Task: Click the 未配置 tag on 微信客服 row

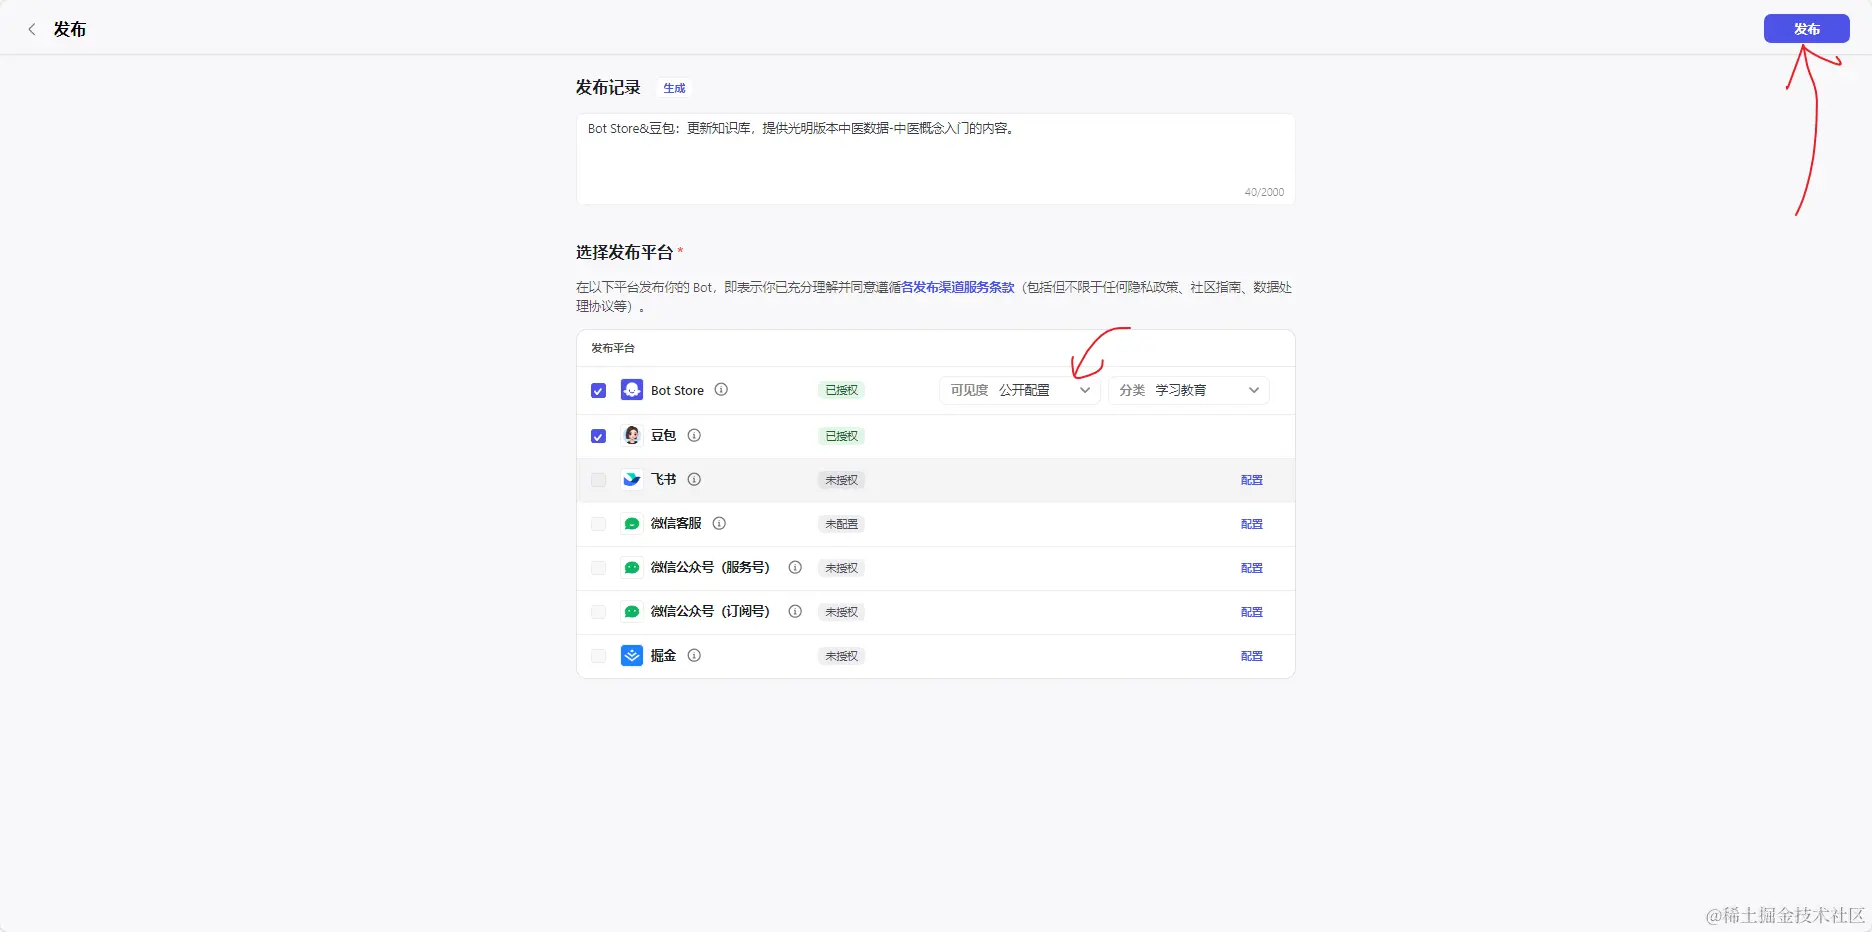Action: pyautogui.click(x=841, y=524)
